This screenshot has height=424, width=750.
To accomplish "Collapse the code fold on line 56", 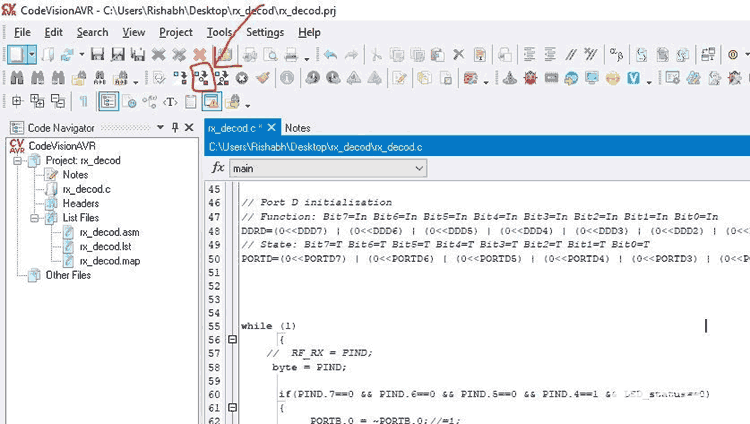I will point(232,339).
